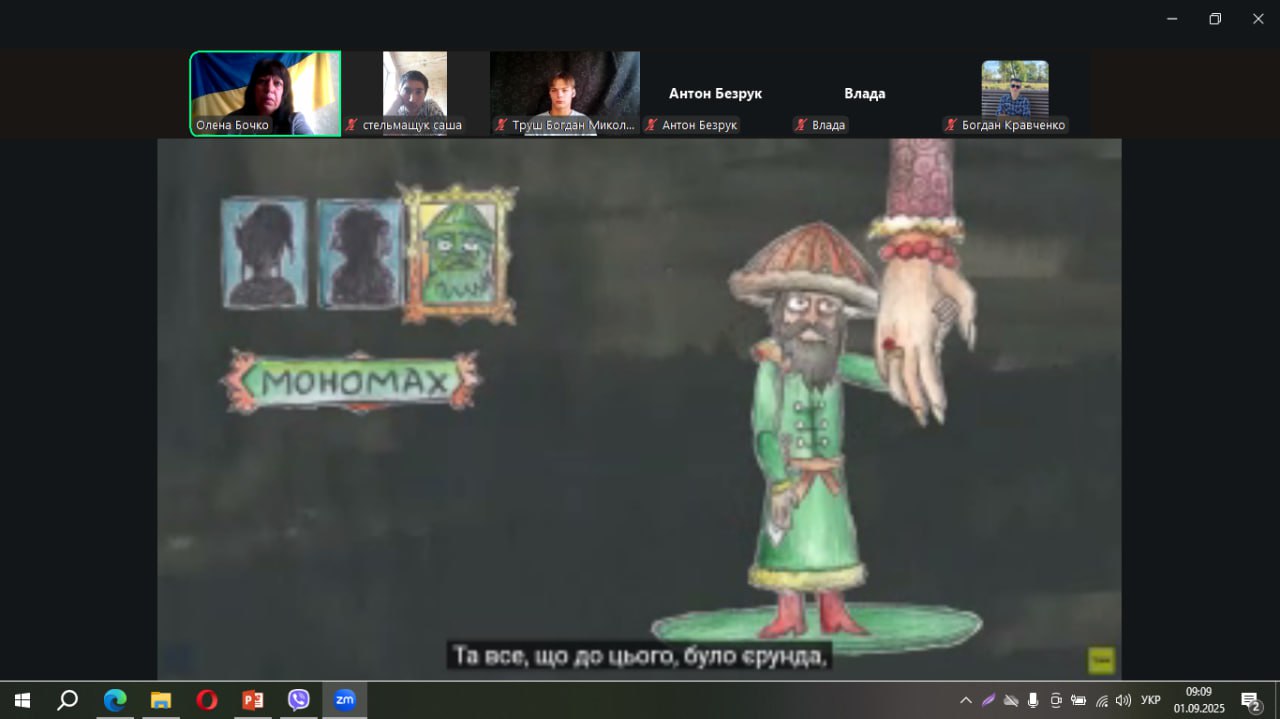1280x719 pixels.
Task: Click the purple feather tray icon
Action: click(988, 700)
